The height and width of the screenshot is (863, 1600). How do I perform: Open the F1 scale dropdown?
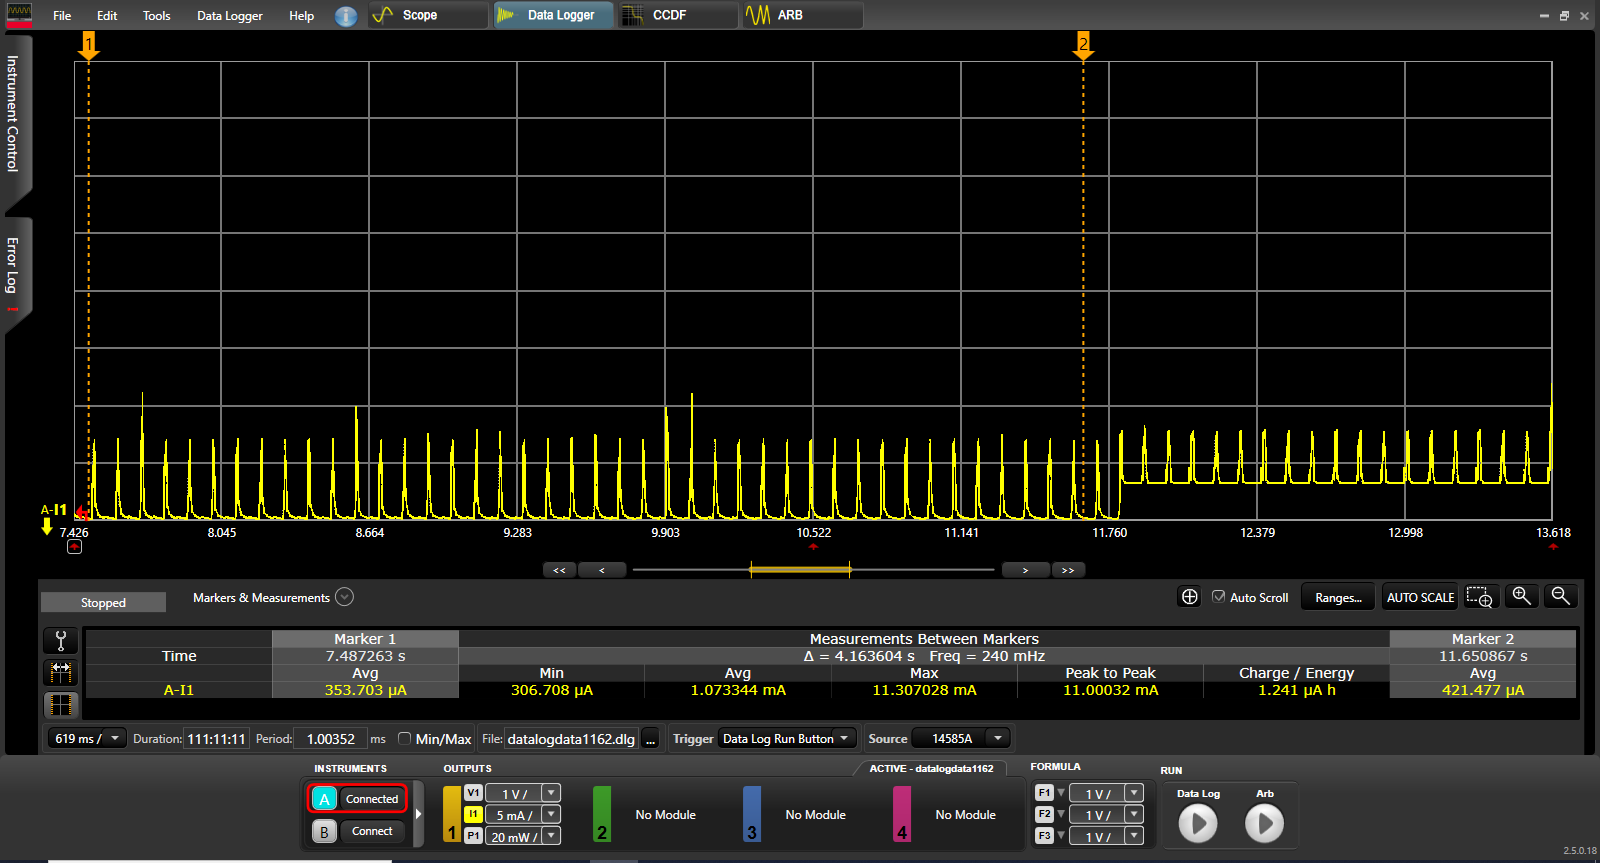pyautogui.click(x=1134, y=793)
